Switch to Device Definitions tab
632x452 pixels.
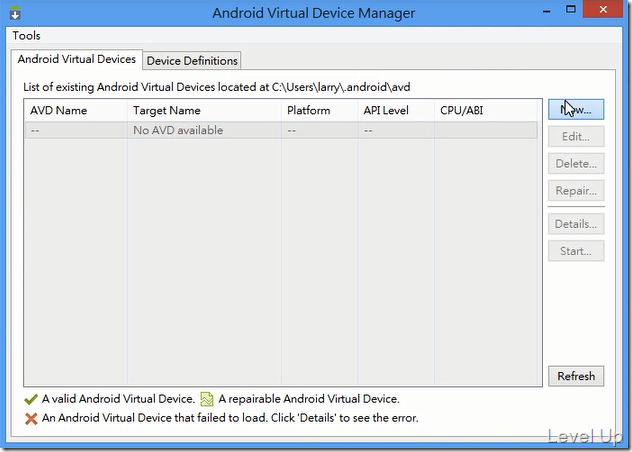tap(192, 61)
